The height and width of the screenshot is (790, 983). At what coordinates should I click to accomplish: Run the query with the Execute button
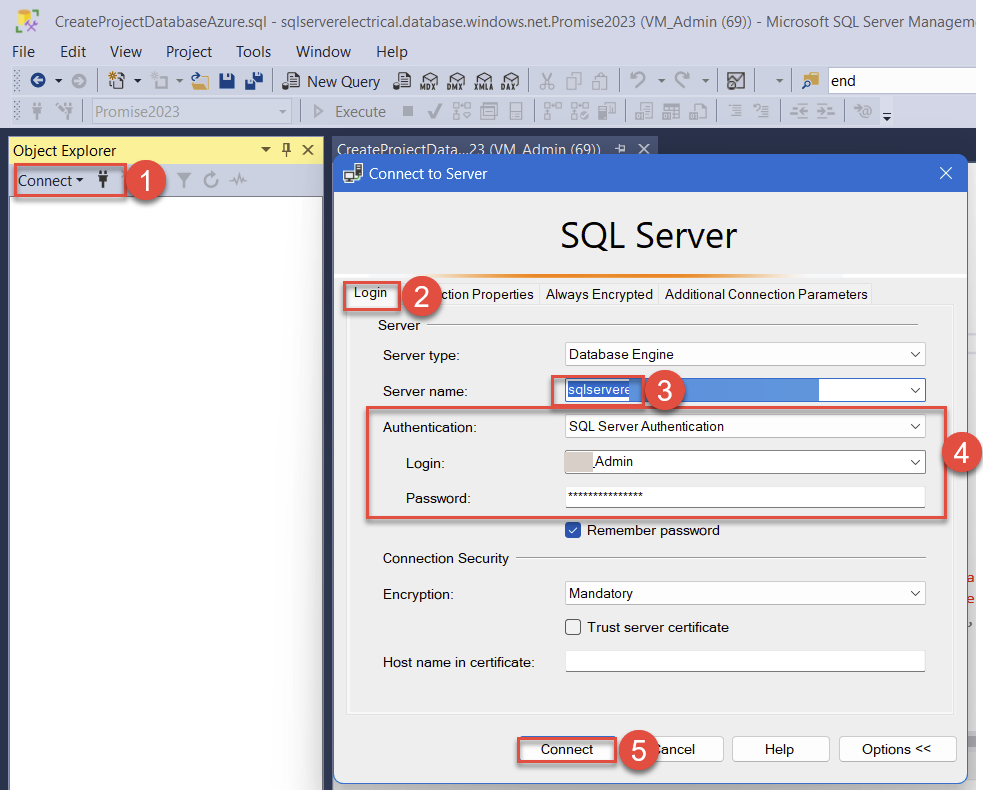coord(349,112)
